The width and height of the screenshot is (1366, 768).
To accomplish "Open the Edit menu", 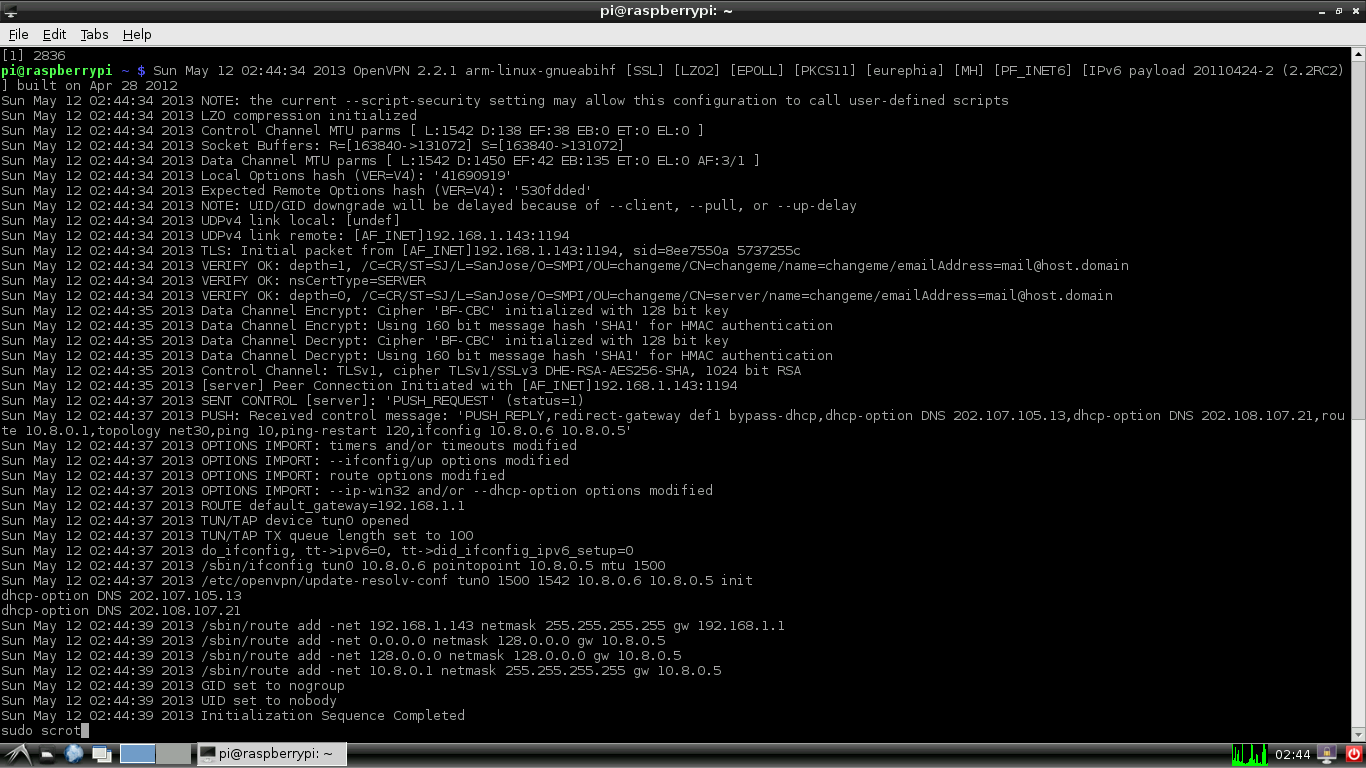I will (54, 34).
